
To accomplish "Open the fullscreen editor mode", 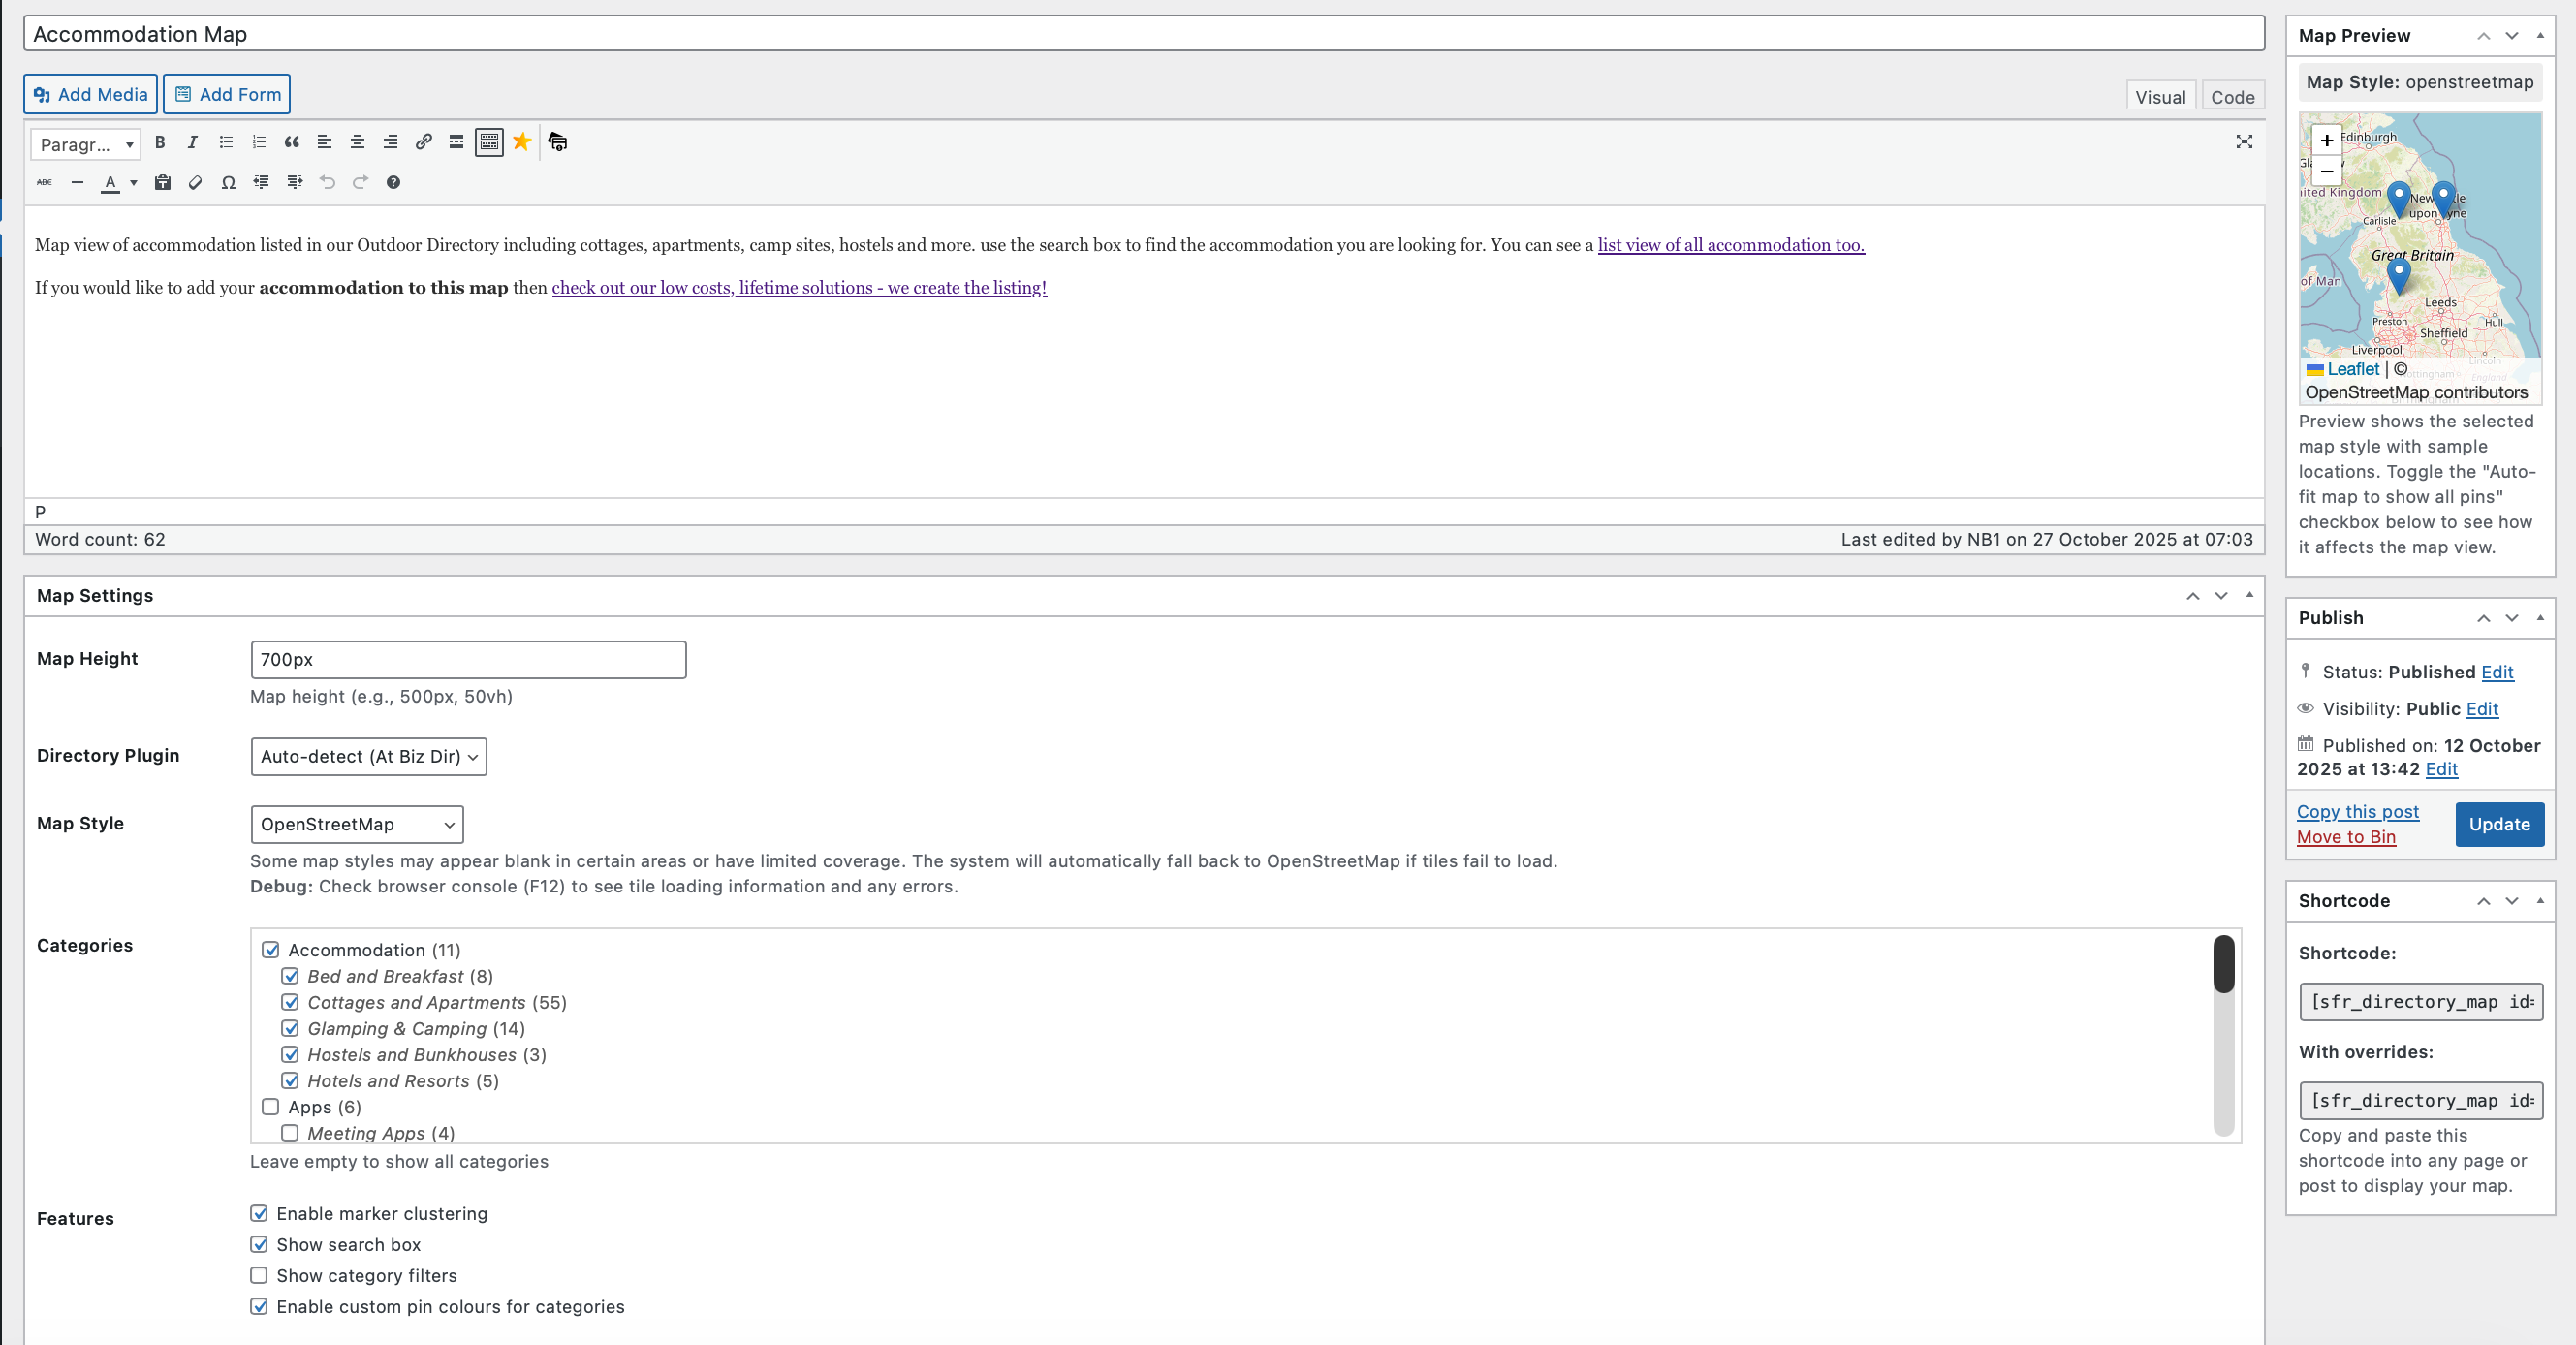I will 2245,142.
